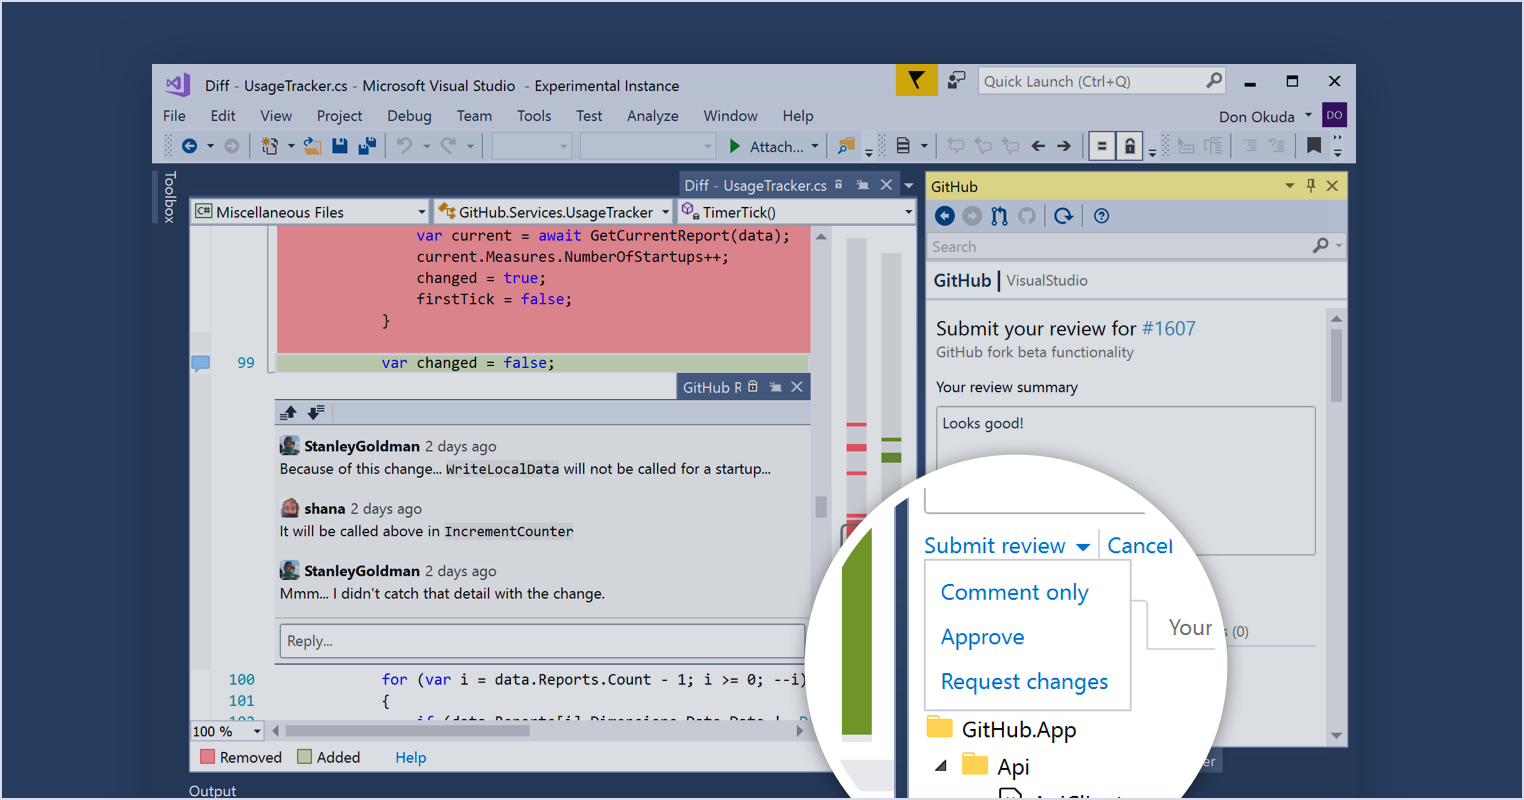Click the back arrow in GitHub pane
Image resolution: width=1524 pixels, height=800 pixels.
coord(945,216)
